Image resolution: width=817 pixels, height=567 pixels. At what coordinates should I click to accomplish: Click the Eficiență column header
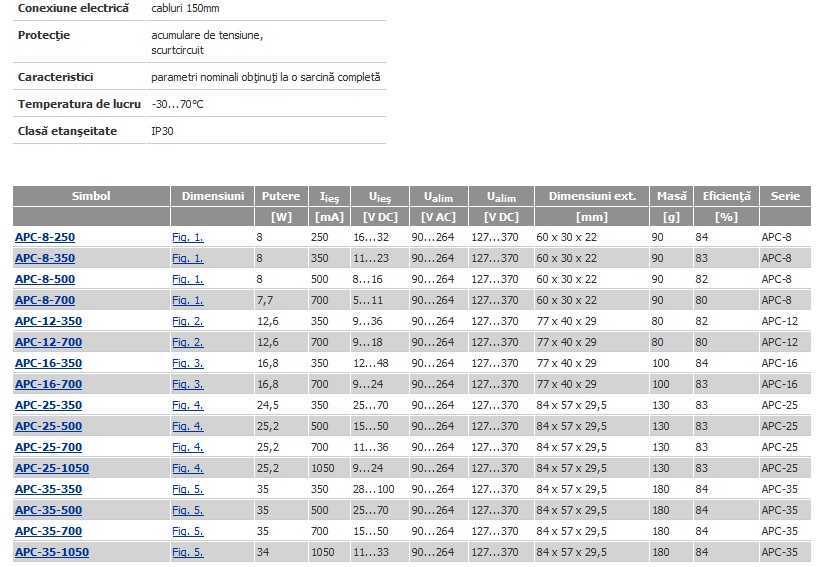point(726,196)
